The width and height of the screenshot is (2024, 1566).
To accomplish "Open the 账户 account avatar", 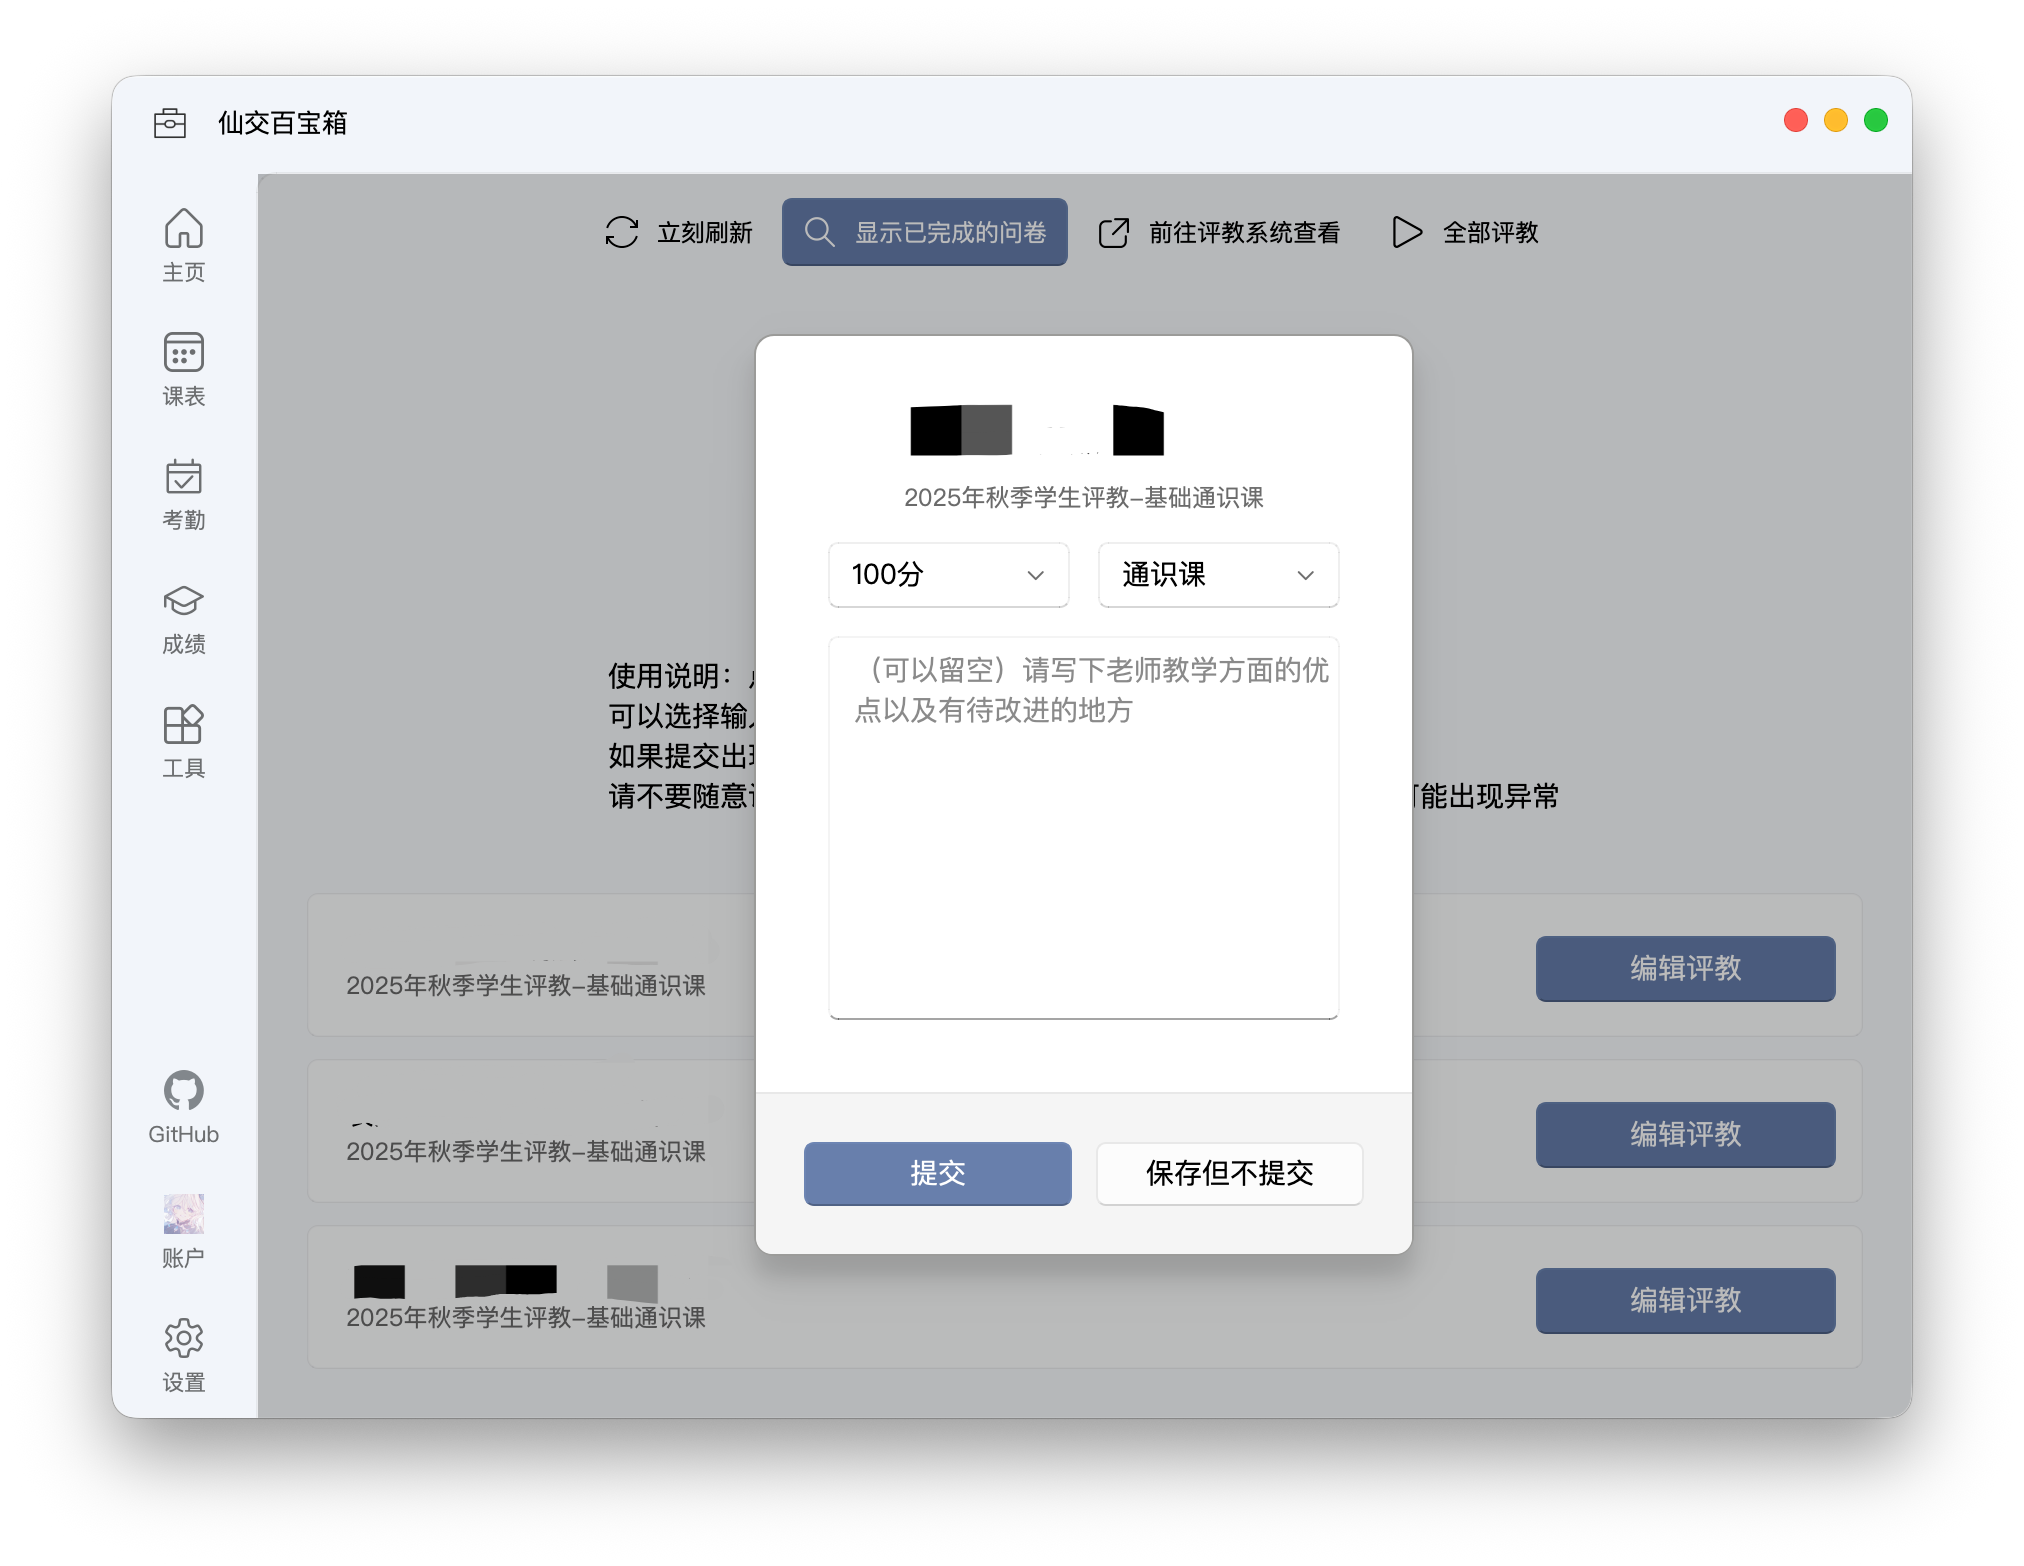I will pos(184,1222).
